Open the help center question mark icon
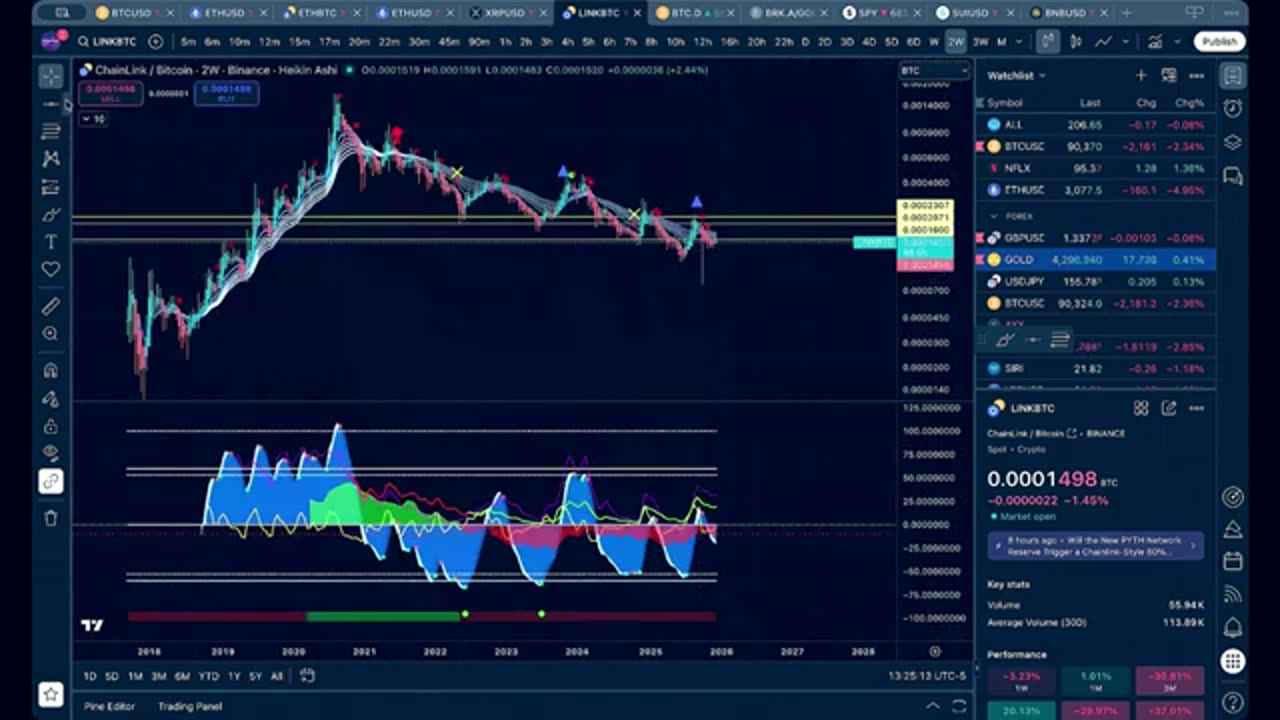Image resolution: width=1280 pixels, height=720 pixels. [1233, 702]
